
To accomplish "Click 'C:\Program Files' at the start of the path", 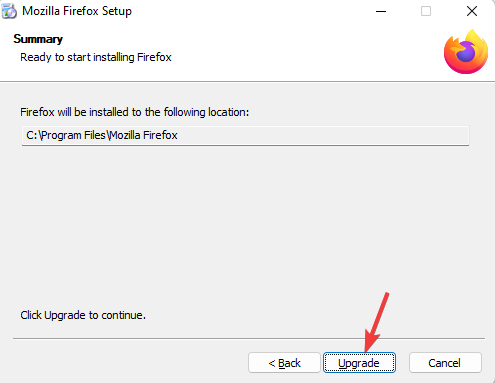I will pyautogui.click(x=66, y=135).
